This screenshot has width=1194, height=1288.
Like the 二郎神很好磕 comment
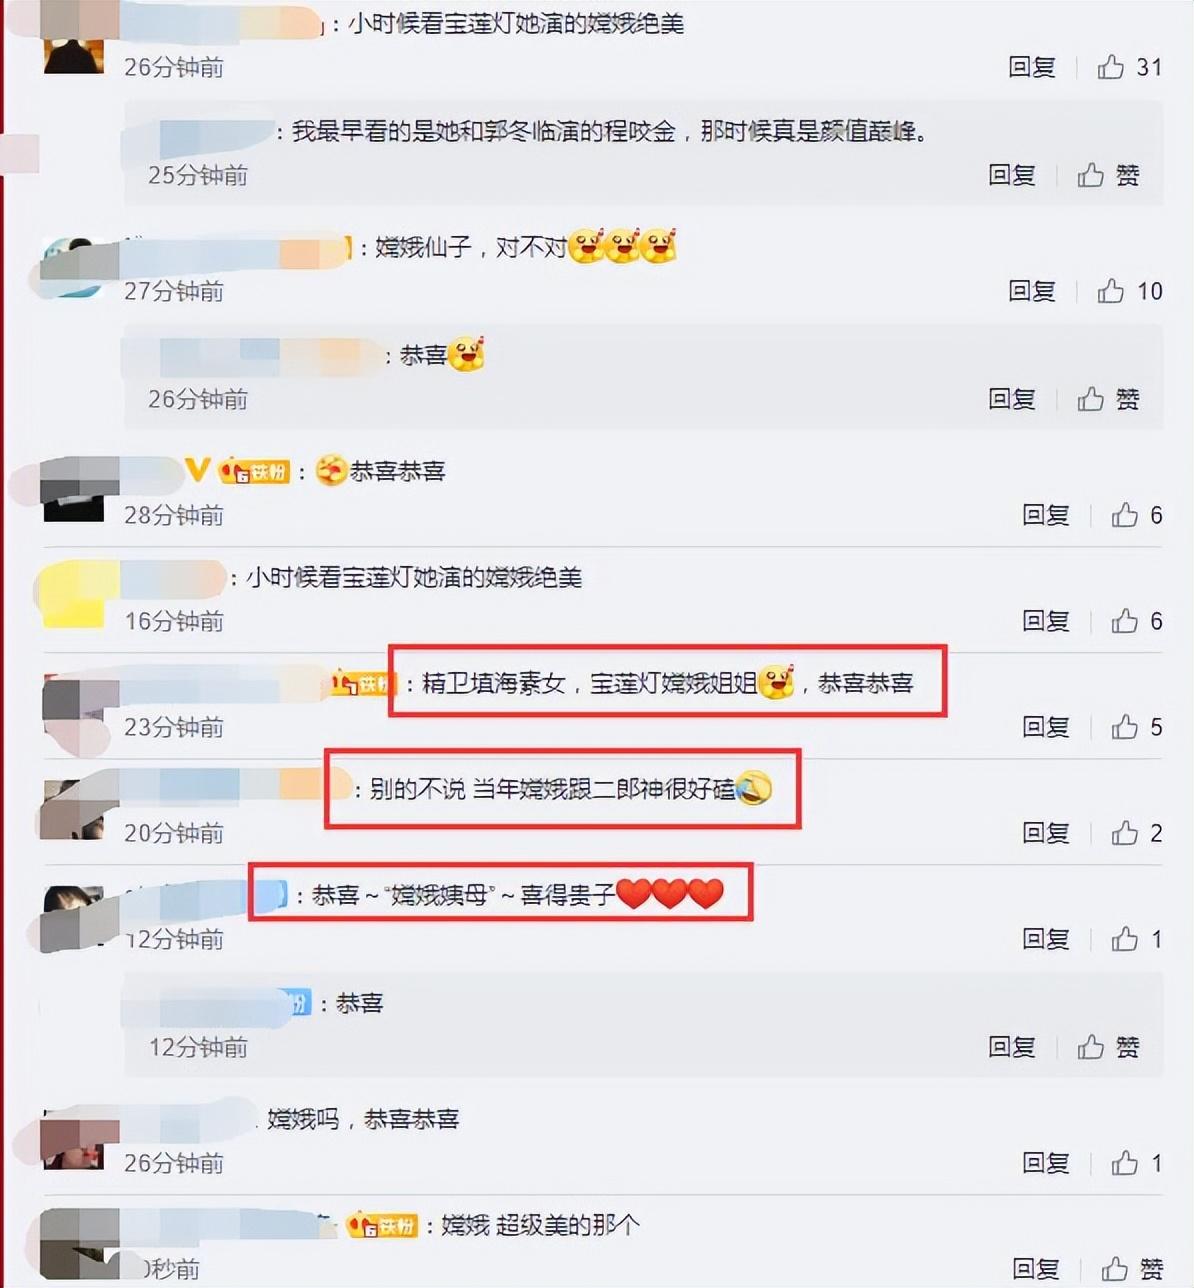coord(1125,833)
